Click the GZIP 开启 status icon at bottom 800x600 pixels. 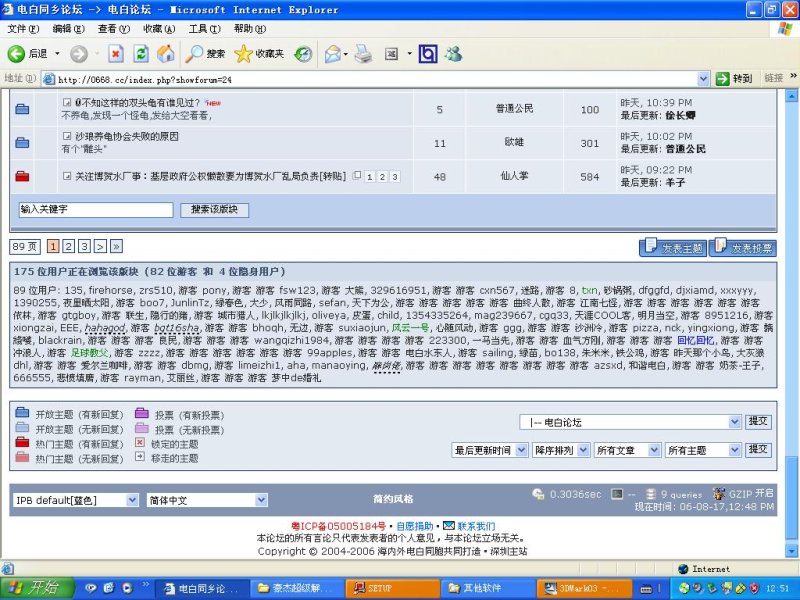click(x=718, y=494)
